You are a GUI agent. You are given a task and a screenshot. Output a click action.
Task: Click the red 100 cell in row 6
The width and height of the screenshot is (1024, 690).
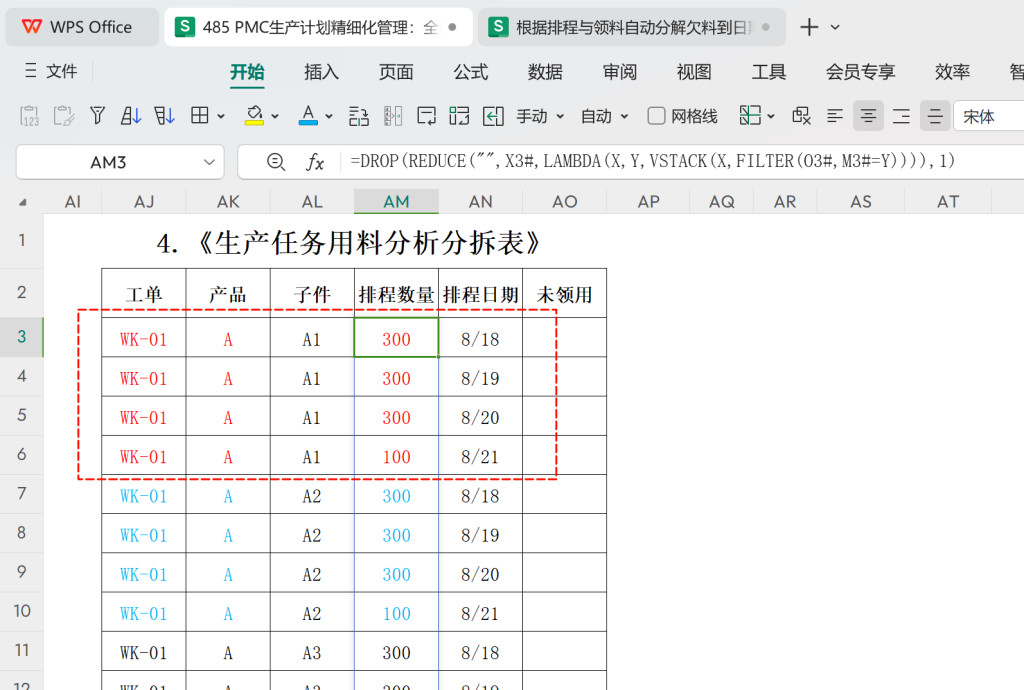pyautogui.click(x=396, y=456)
